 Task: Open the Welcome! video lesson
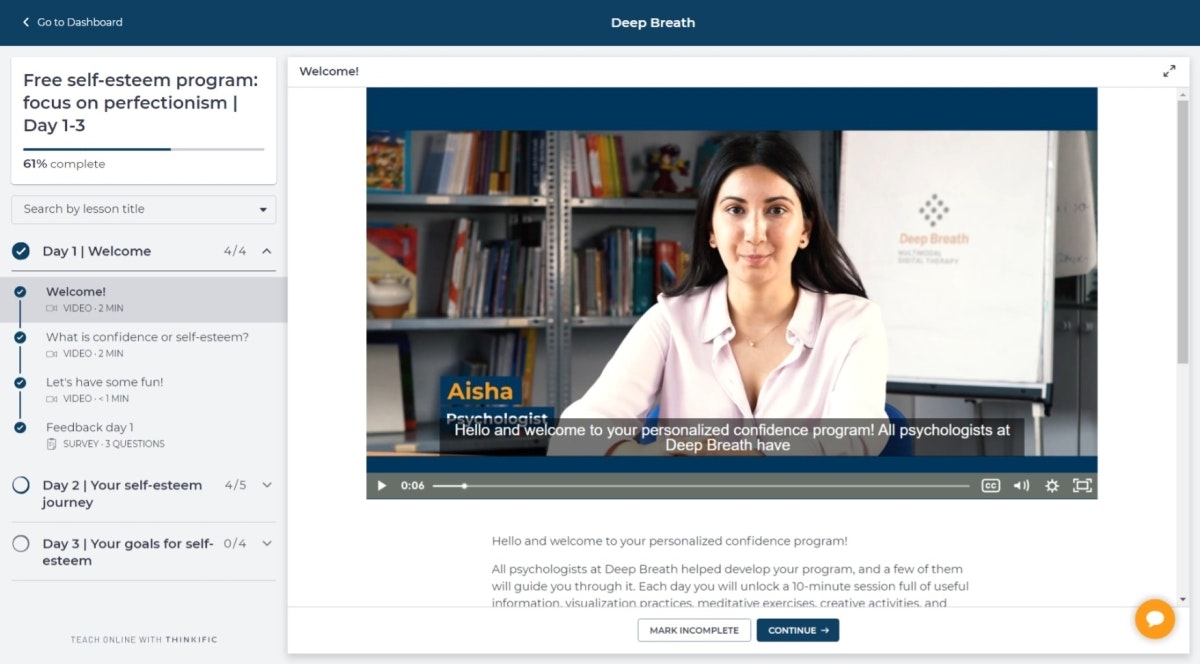[143, 299]
